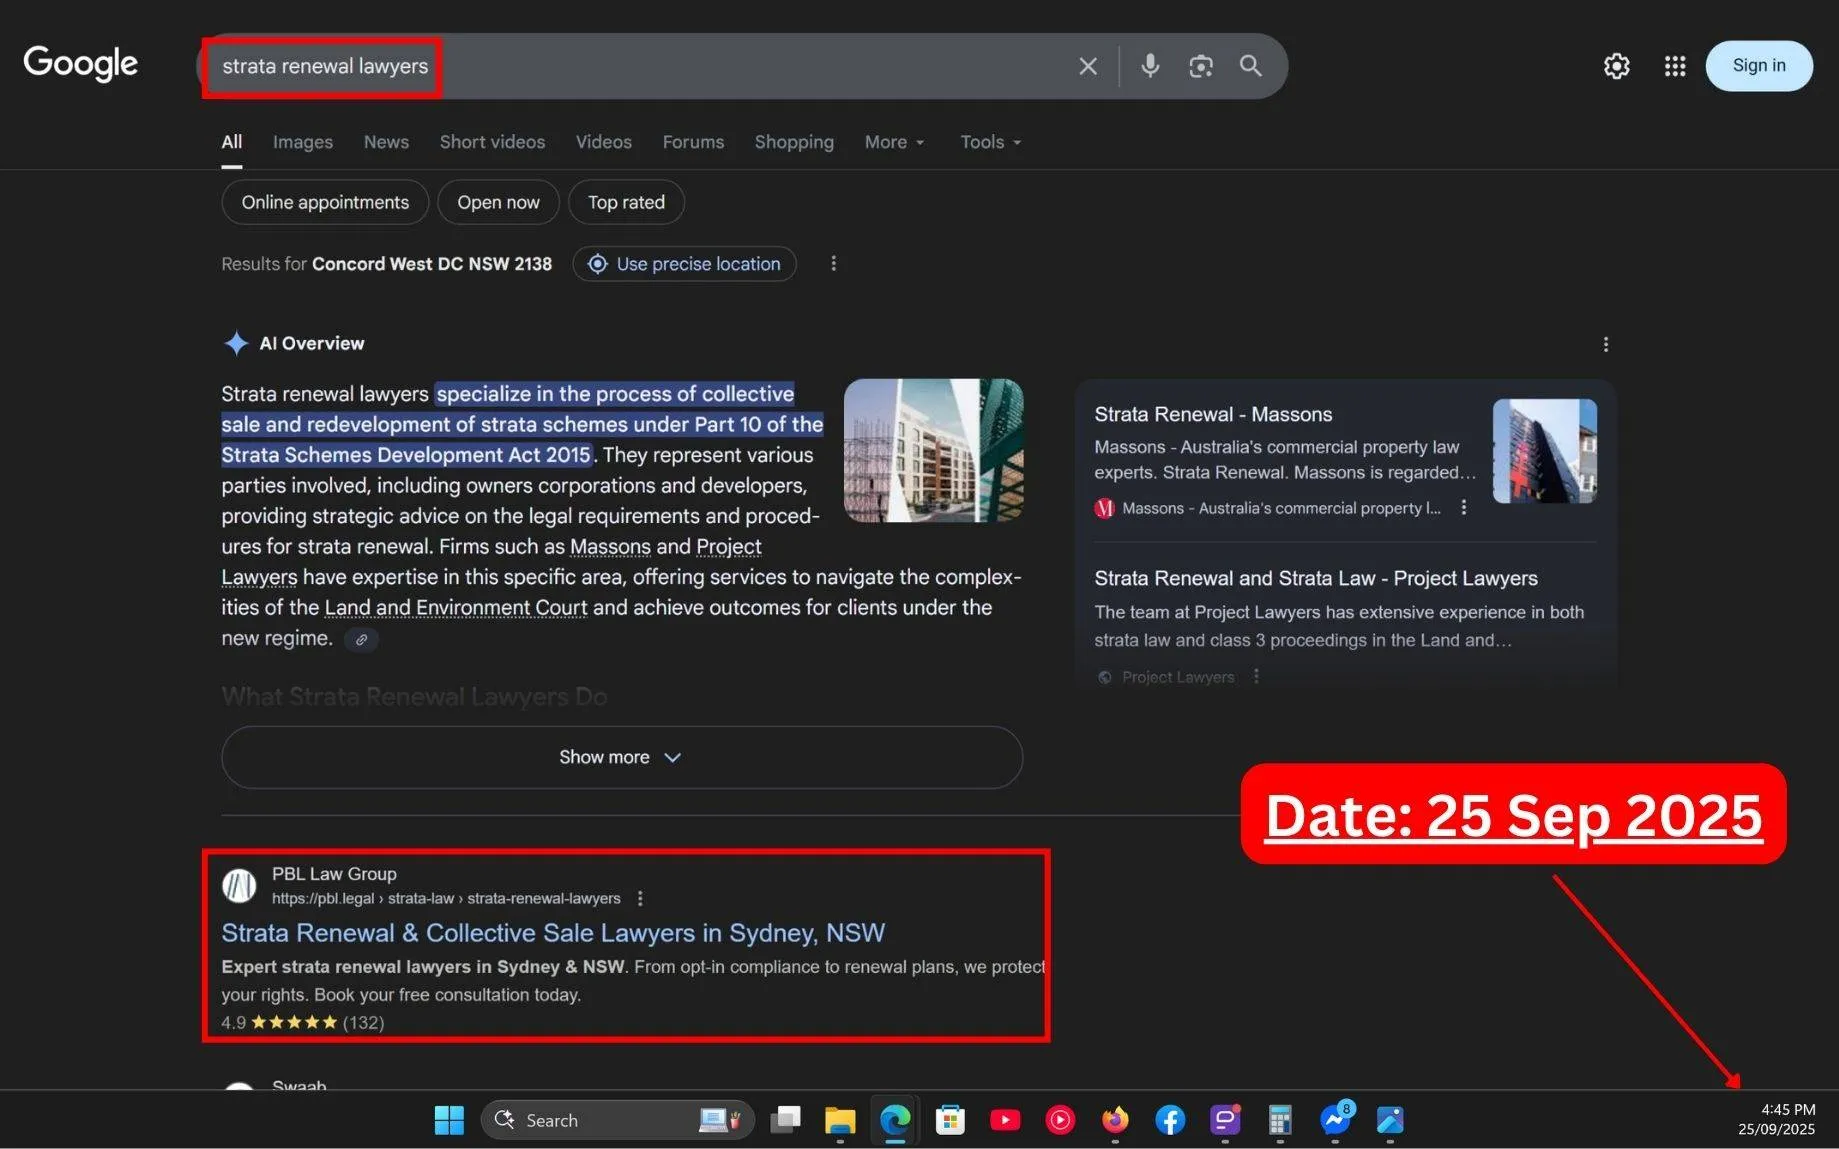Open the Tools dropdown
Viewport: 1839px width, 1149px height.
point(988,142)
